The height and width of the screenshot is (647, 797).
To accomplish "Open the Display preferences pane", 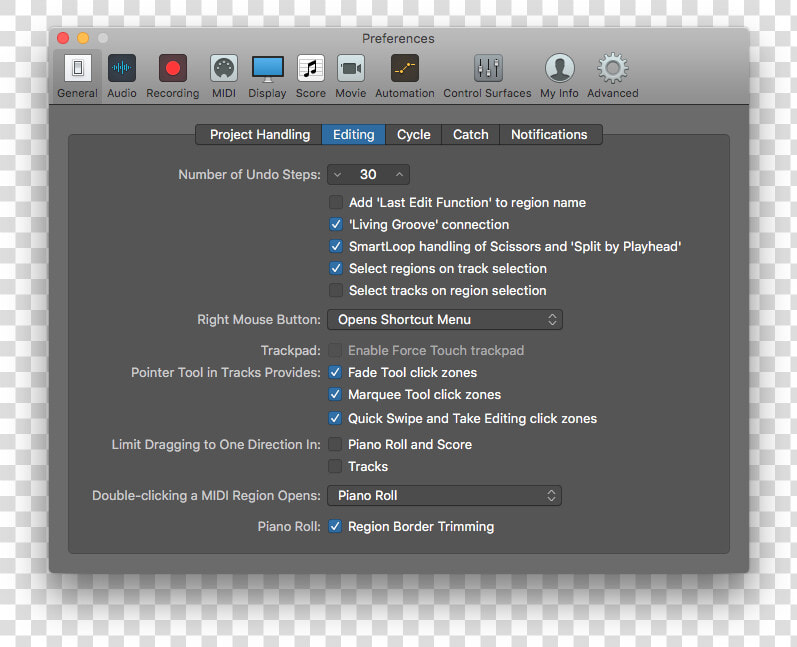I will click(267, 76).
